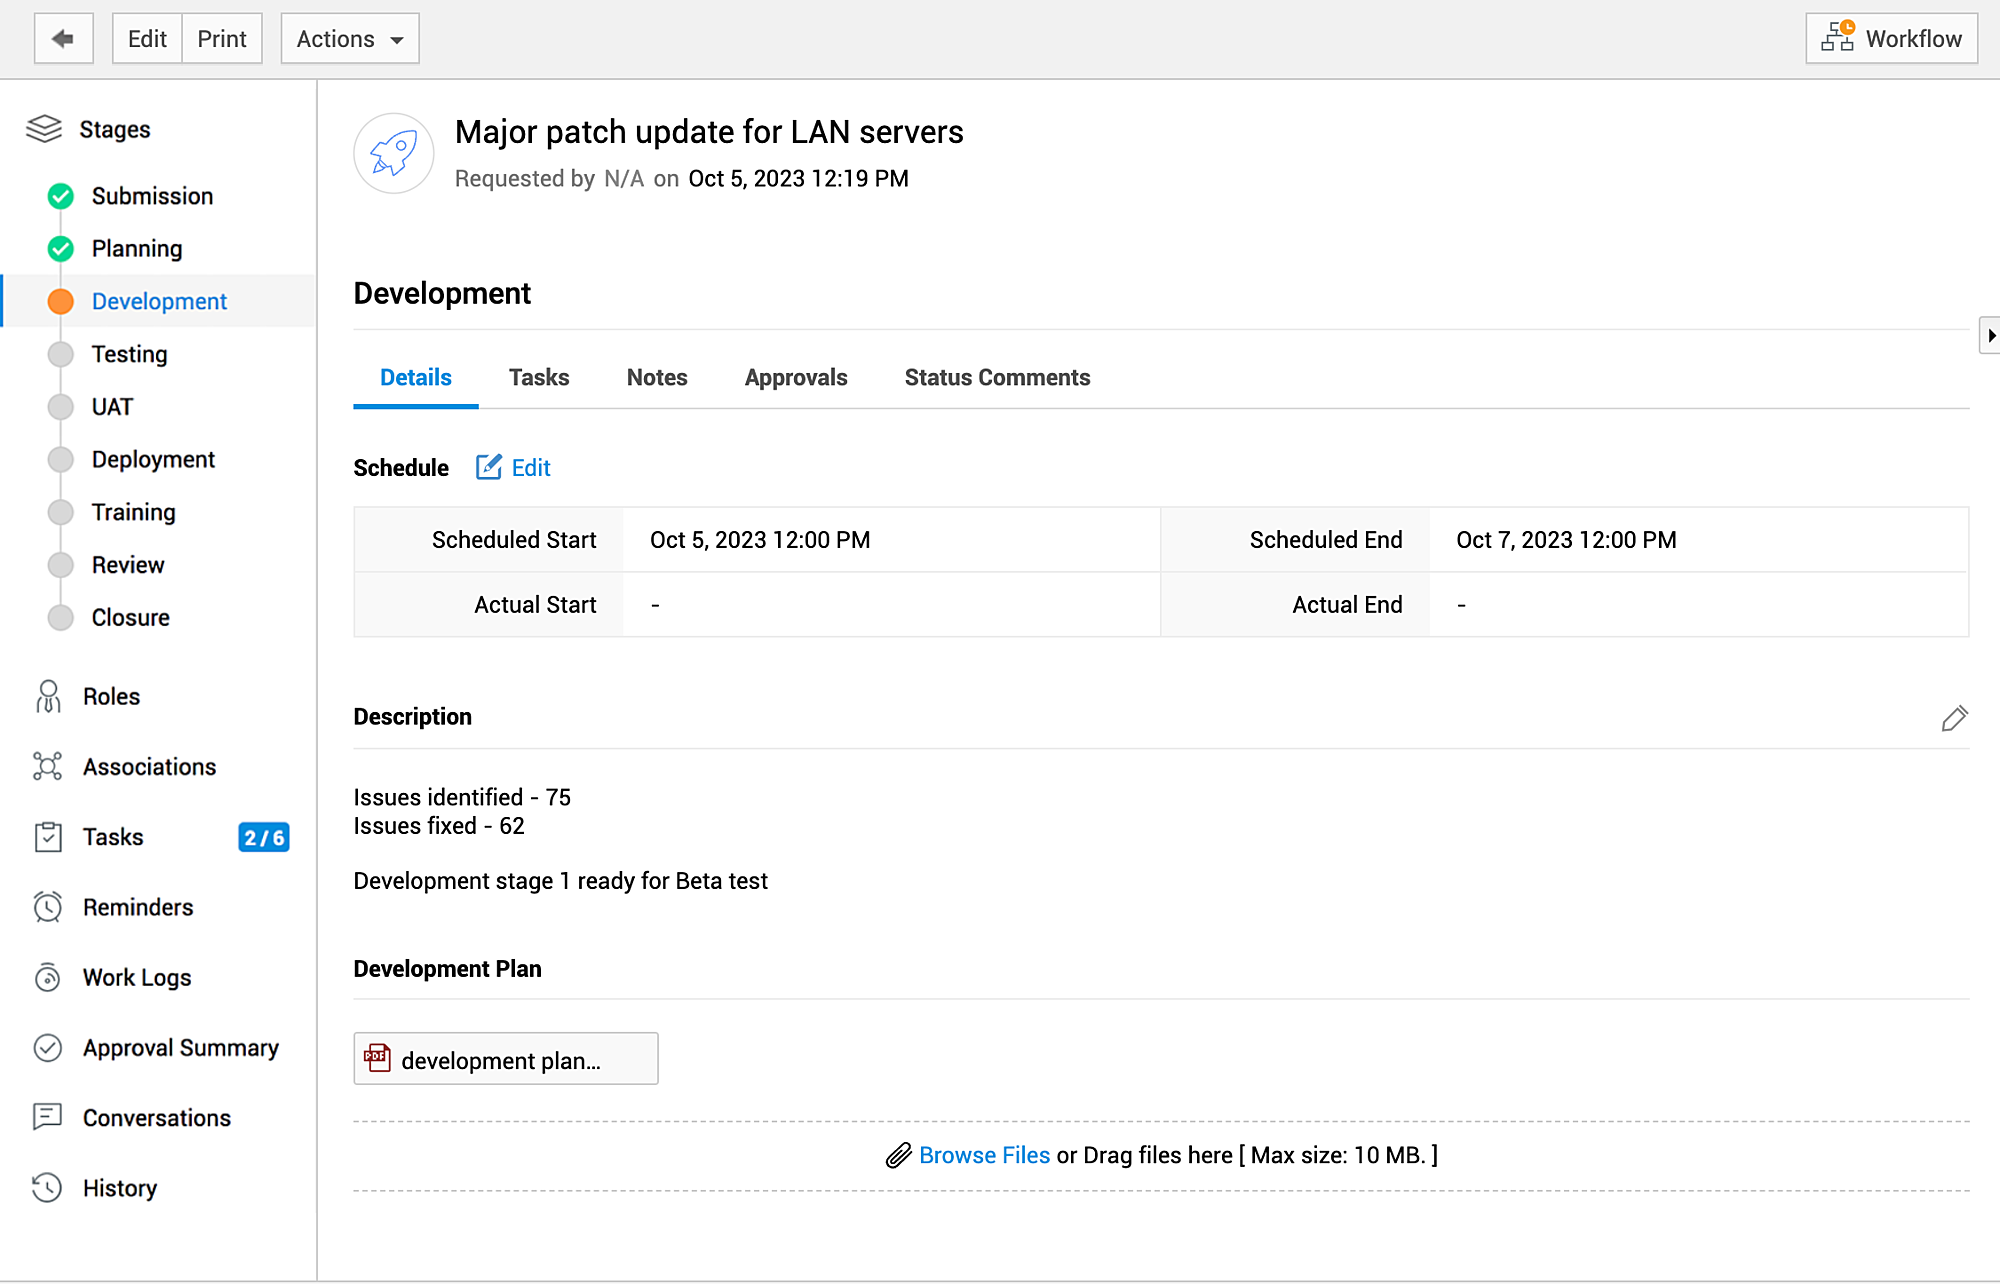Open History in the sidebar

[119, 1188]
